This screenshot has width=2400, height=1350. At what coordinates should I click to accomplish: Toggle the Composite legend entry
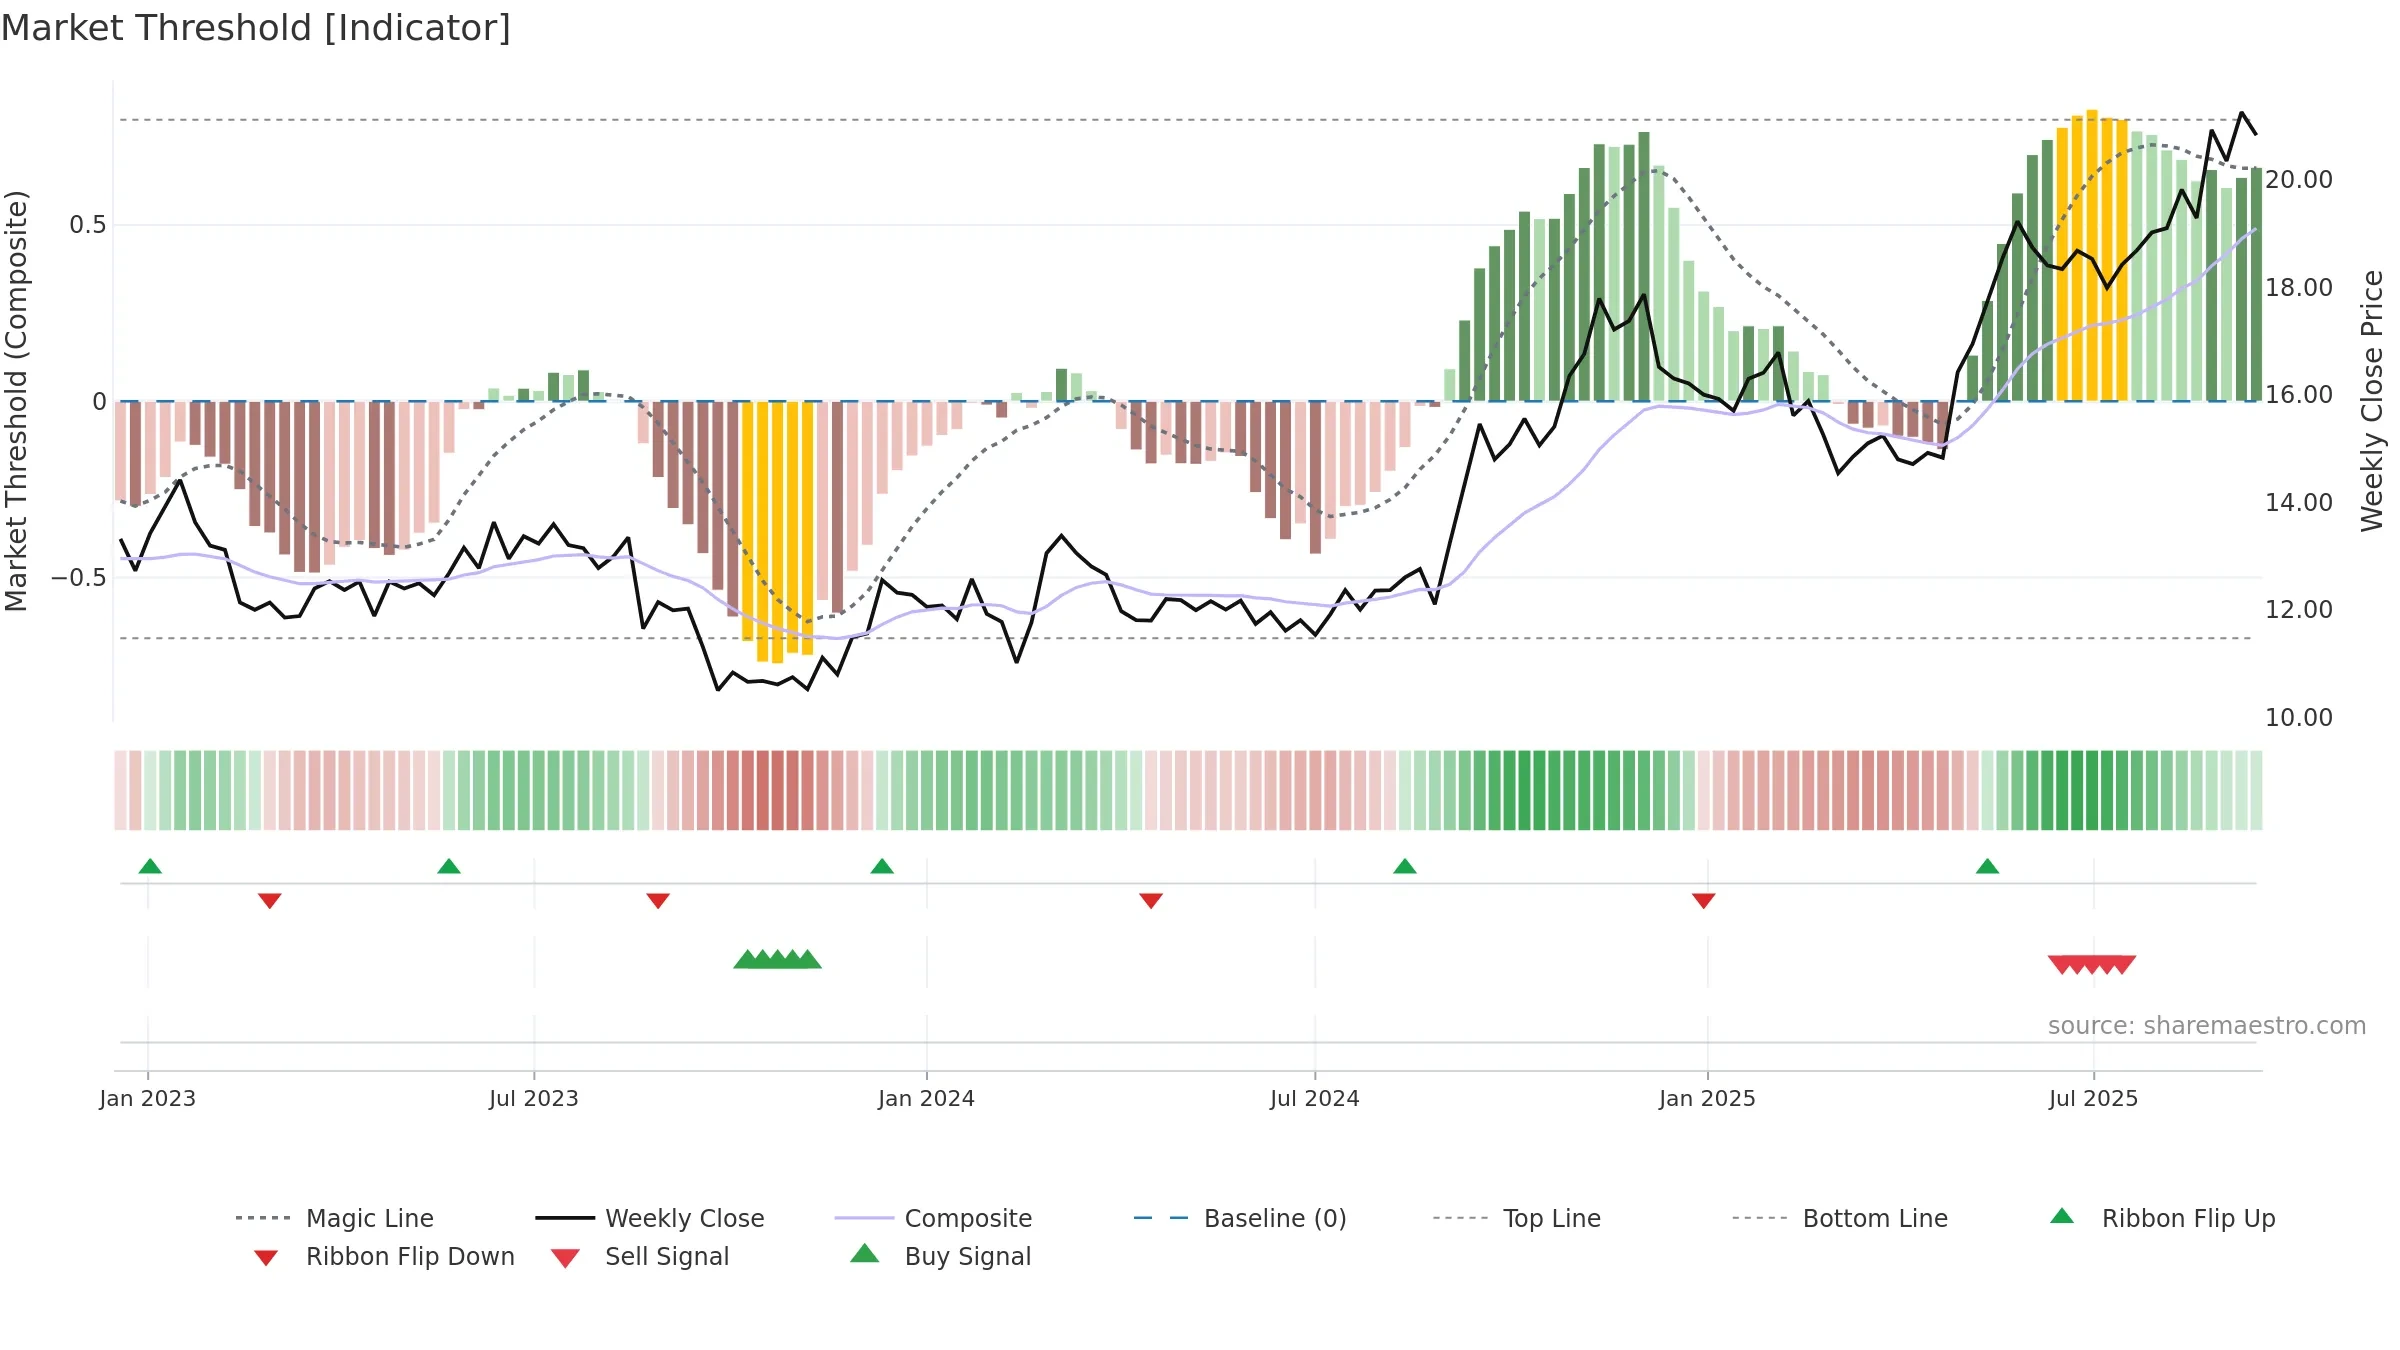(x=933, y=1218)
